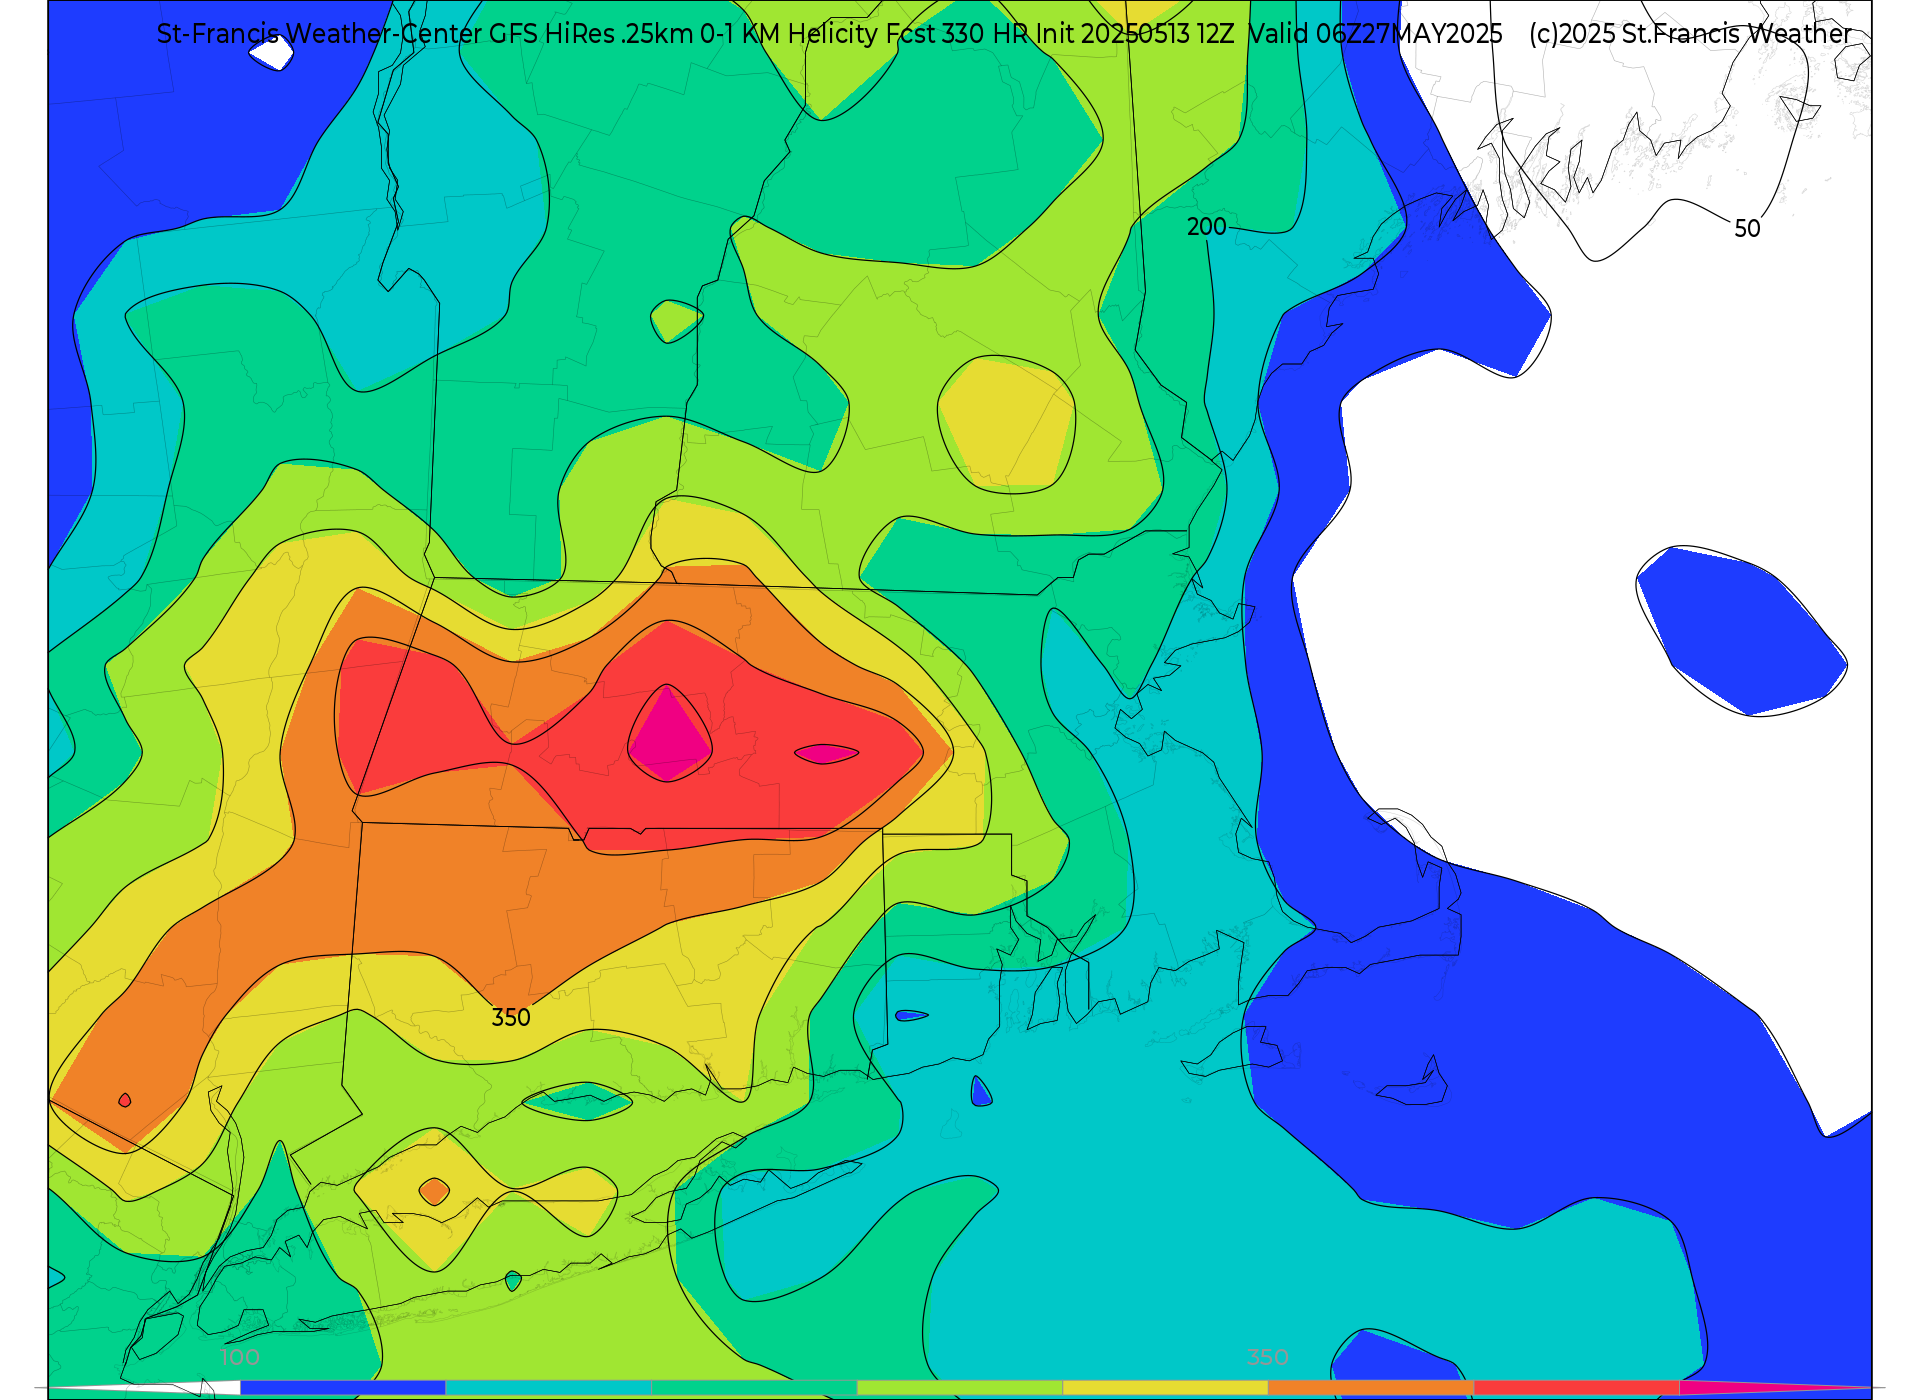Click the "(c)2025 St.Francis Weather" copyright text
Image resolution: width=1920 pixels, height=1400 pixels.
1690,34
